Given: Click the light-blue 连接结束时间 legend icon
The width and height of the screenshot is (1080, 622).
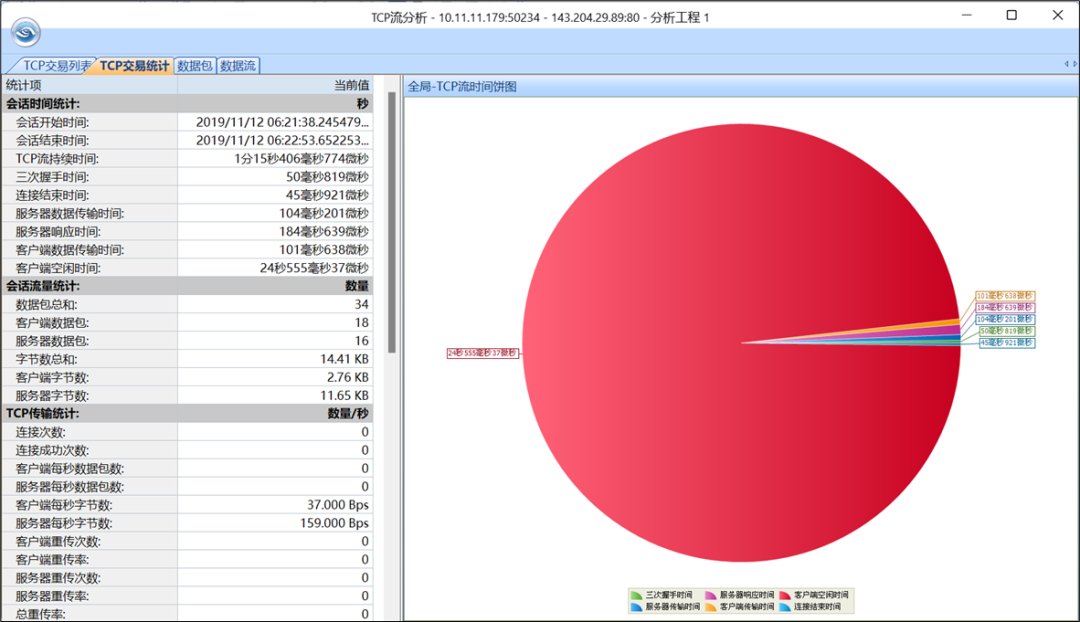Looking at the screenshot, I should point(785,607).
